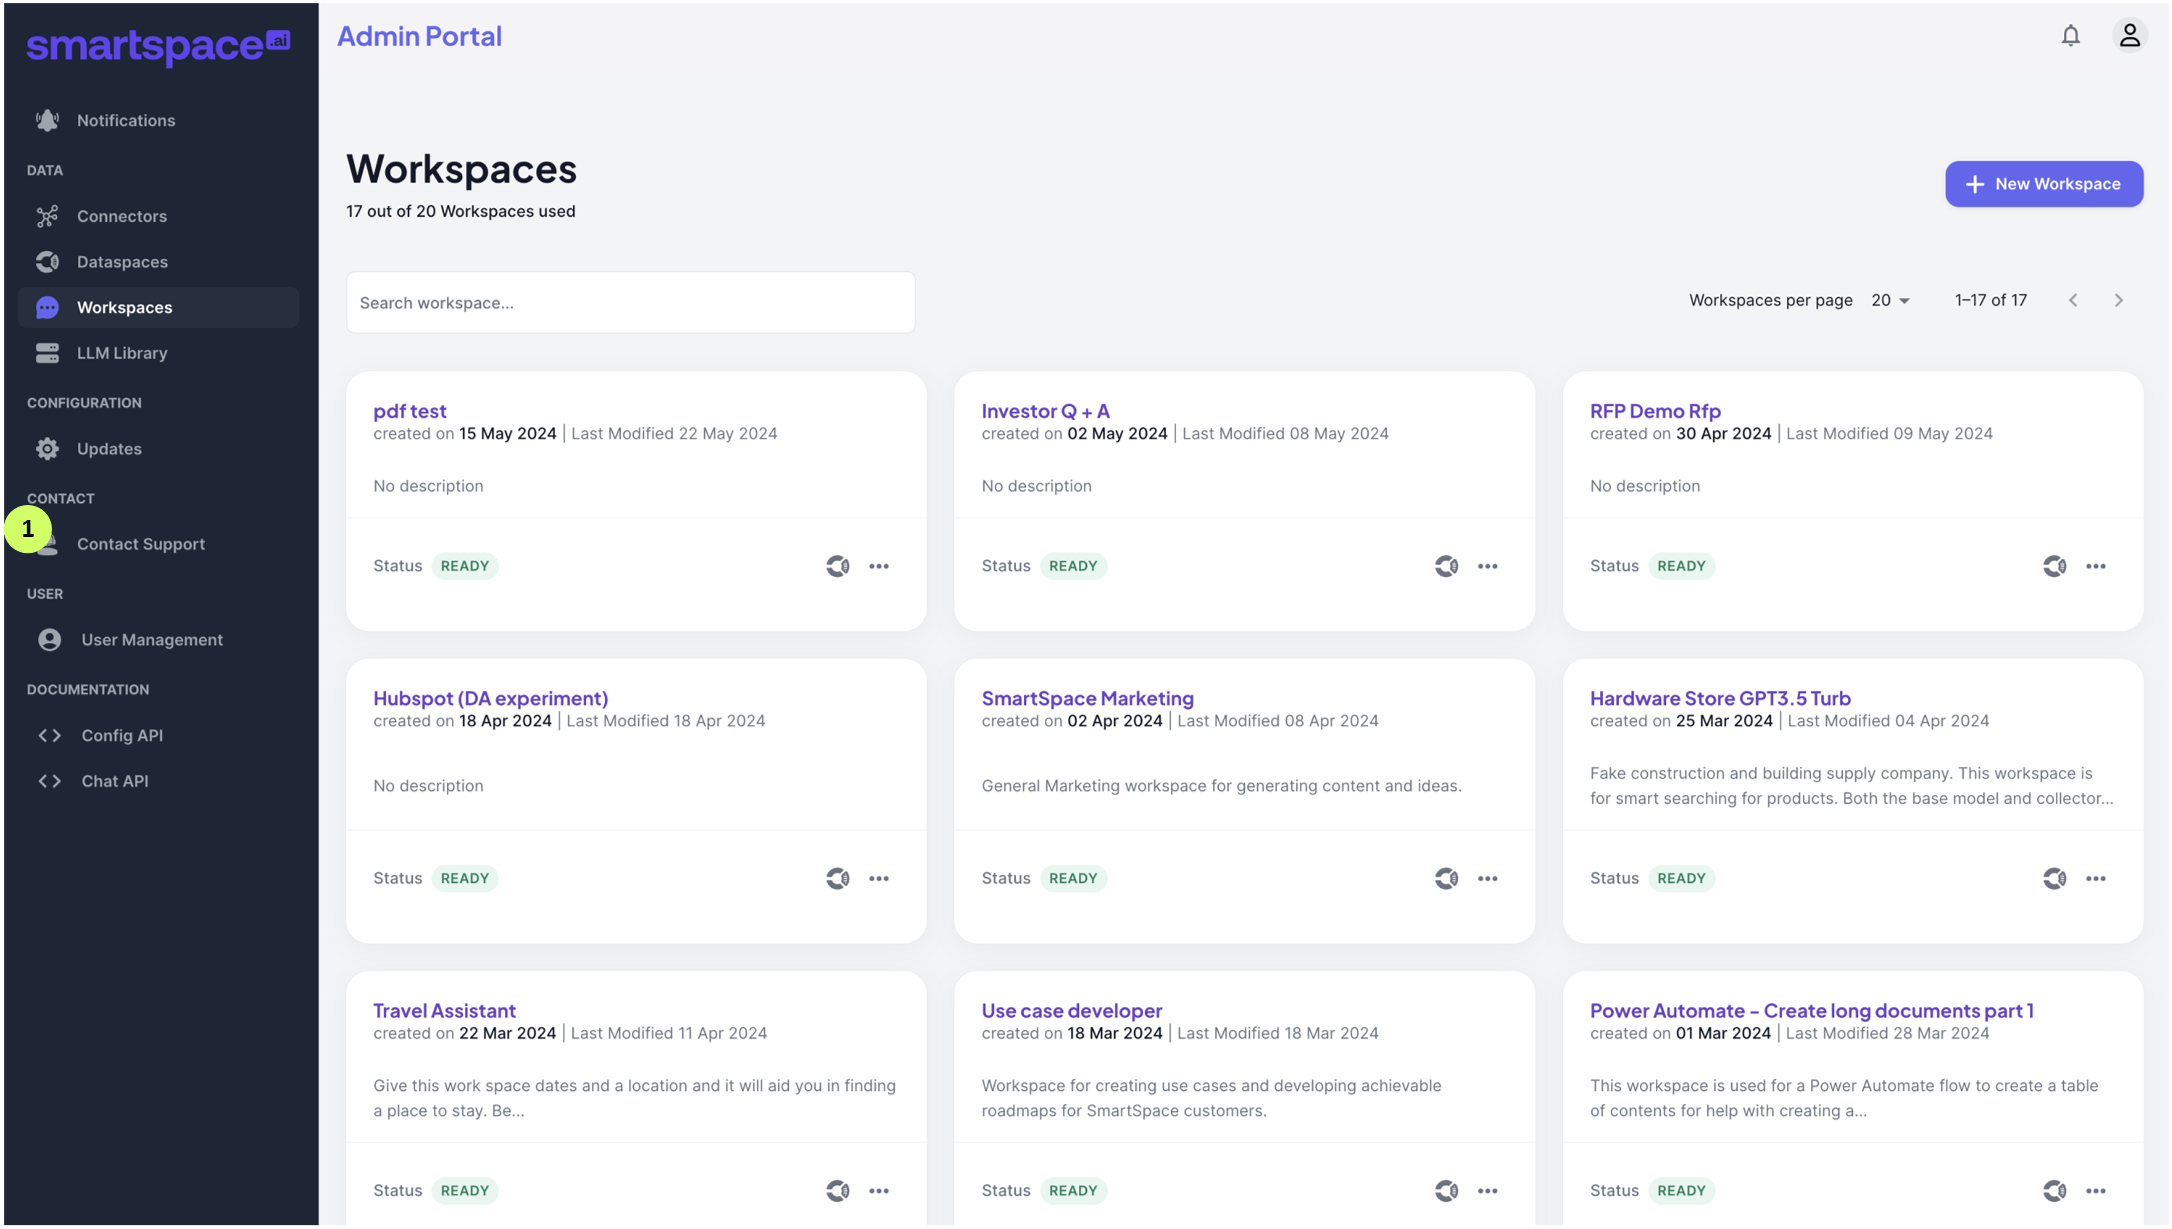Click the Search workspace input field
Viewport: 2172px width, 1229px height.
(x=630, y=303)
